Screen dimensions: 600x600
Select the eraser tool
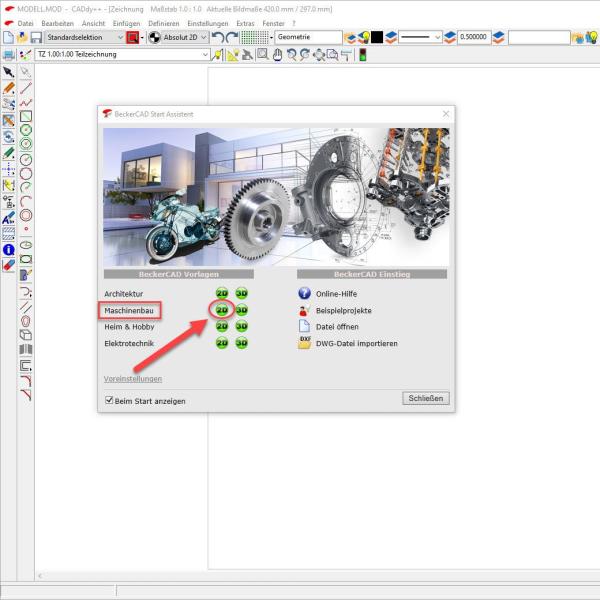(x=8, y=265)
